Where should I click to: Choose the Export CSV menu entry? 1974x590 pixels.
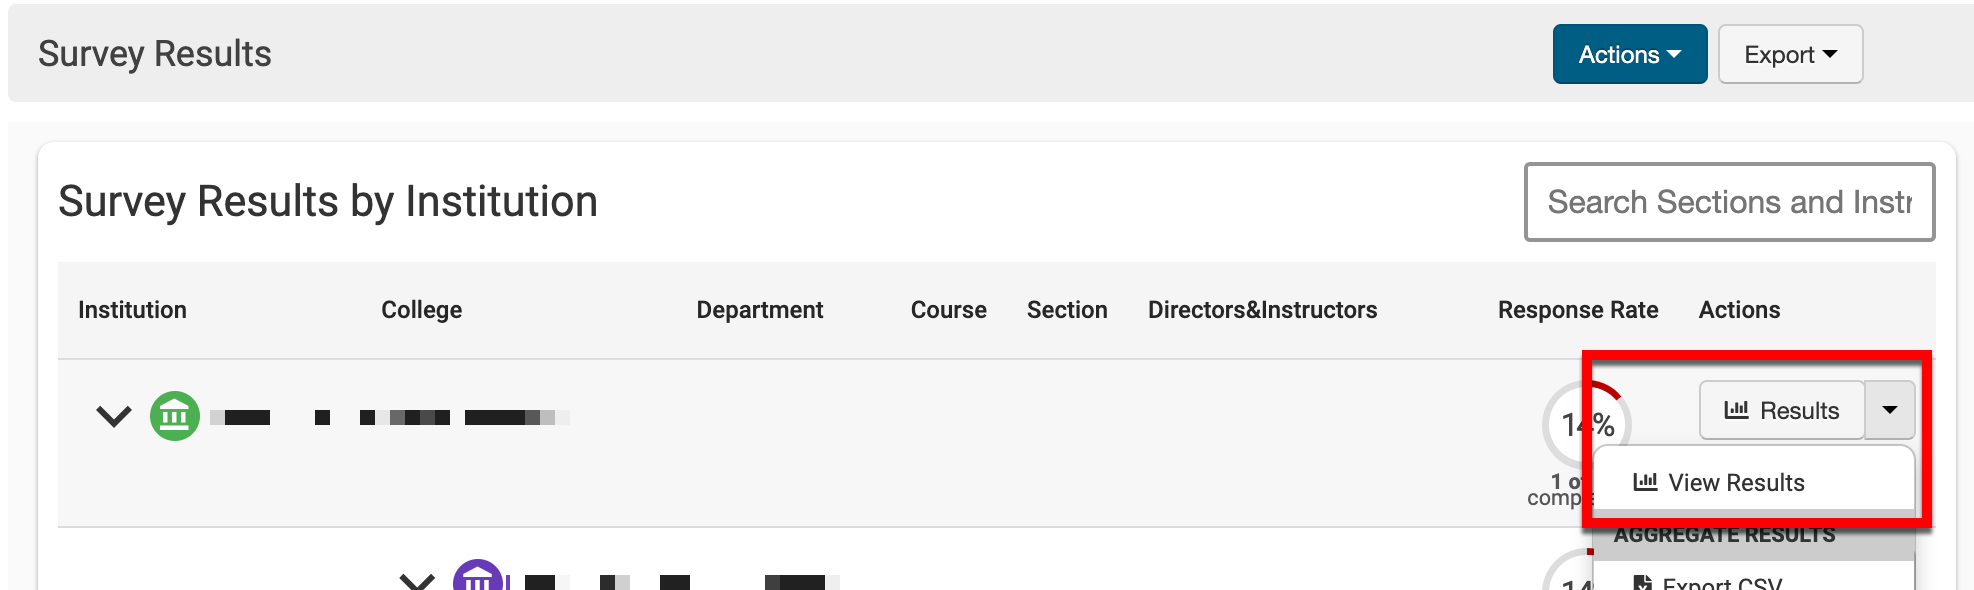1722,582
